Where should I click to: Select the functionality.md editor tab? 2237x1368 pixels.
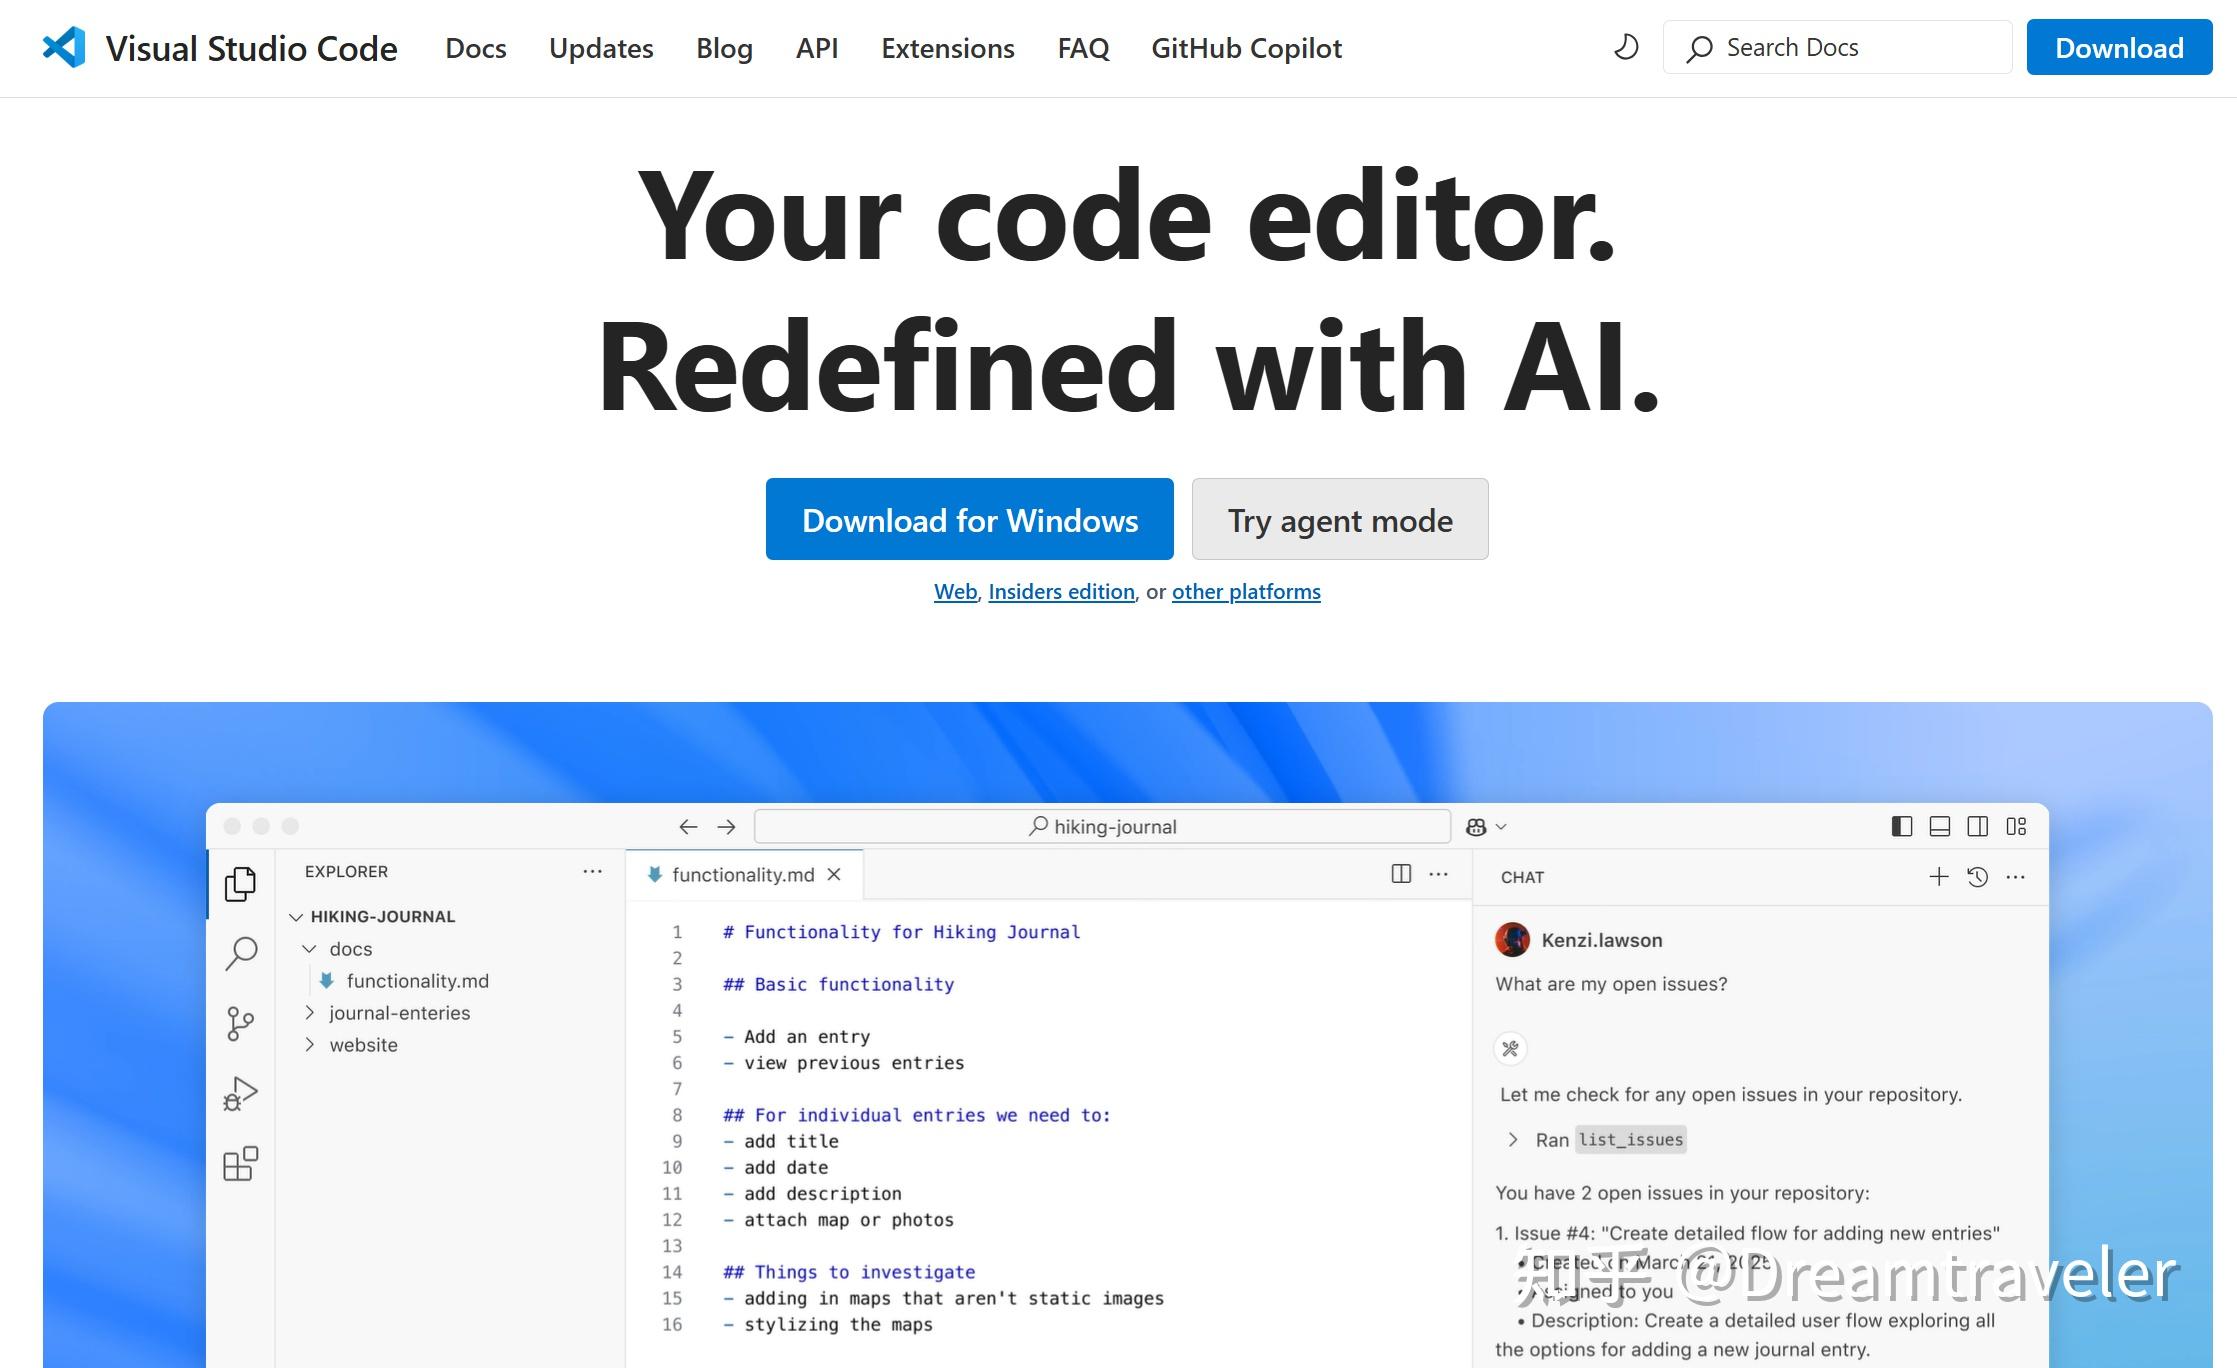(744, 875)
